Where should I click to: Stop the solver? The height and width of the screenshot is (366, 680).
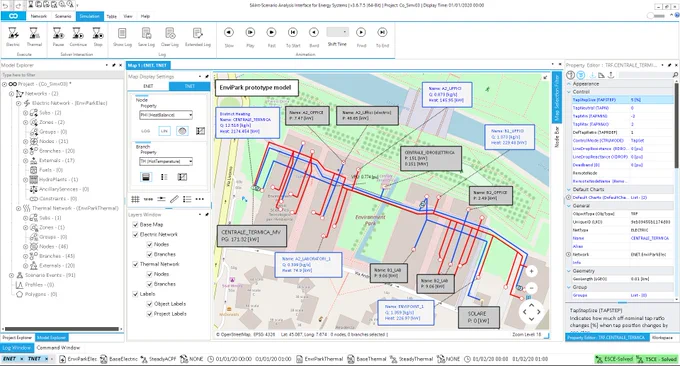click(x=98, y=36)
